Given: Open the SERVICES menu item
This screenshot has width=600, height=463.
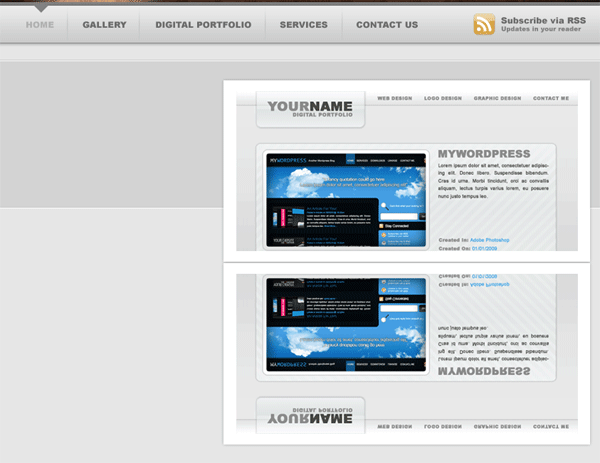Looking at the screenshot, I should click(x=303, y=25).
